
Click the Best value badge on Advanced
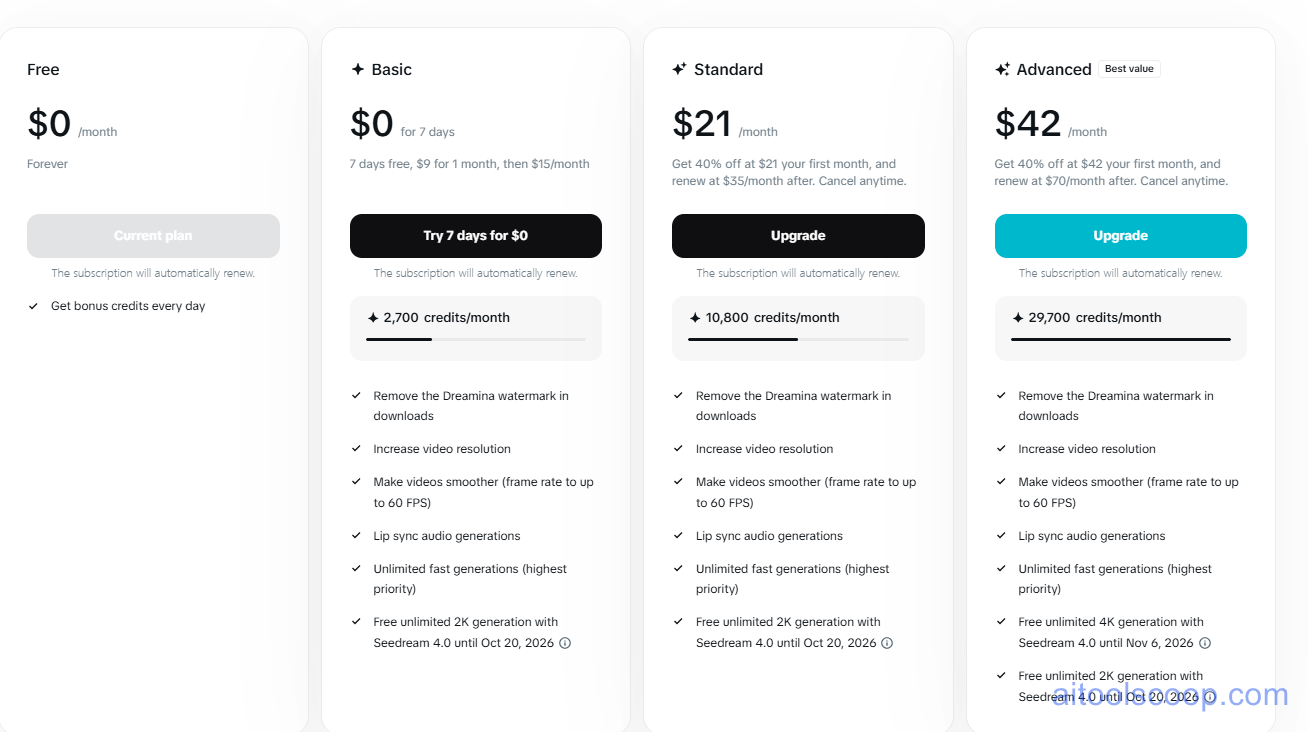[x=1129, y=68]
